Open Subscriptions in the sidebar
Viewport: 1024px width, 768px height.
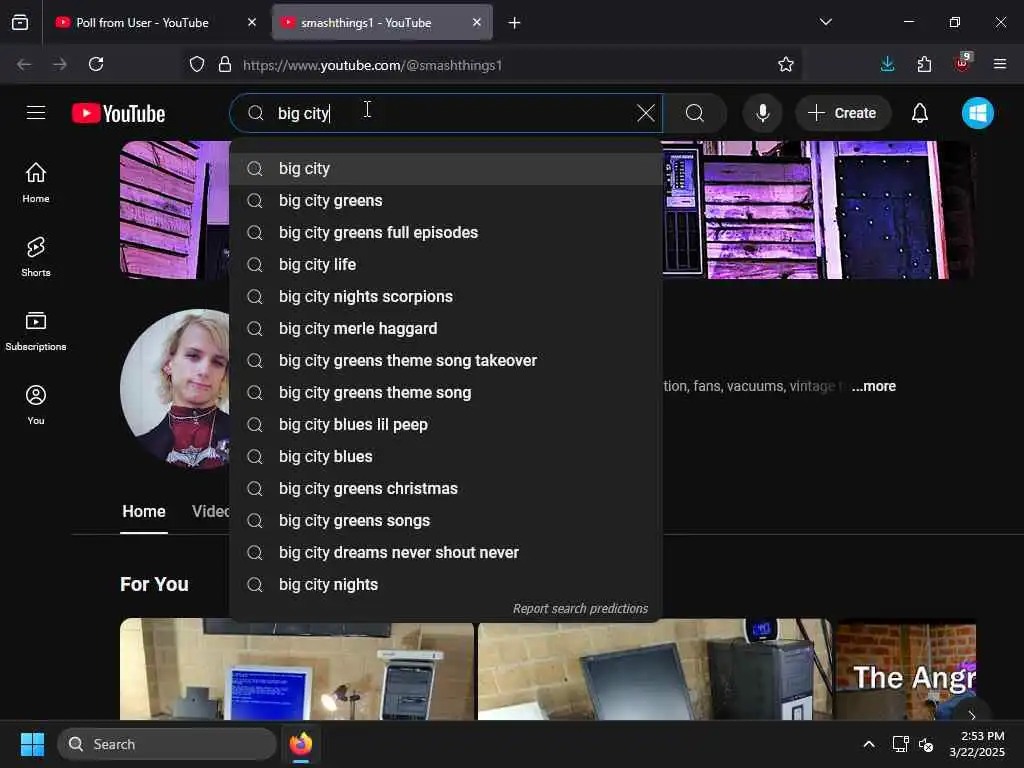(36, 331)
